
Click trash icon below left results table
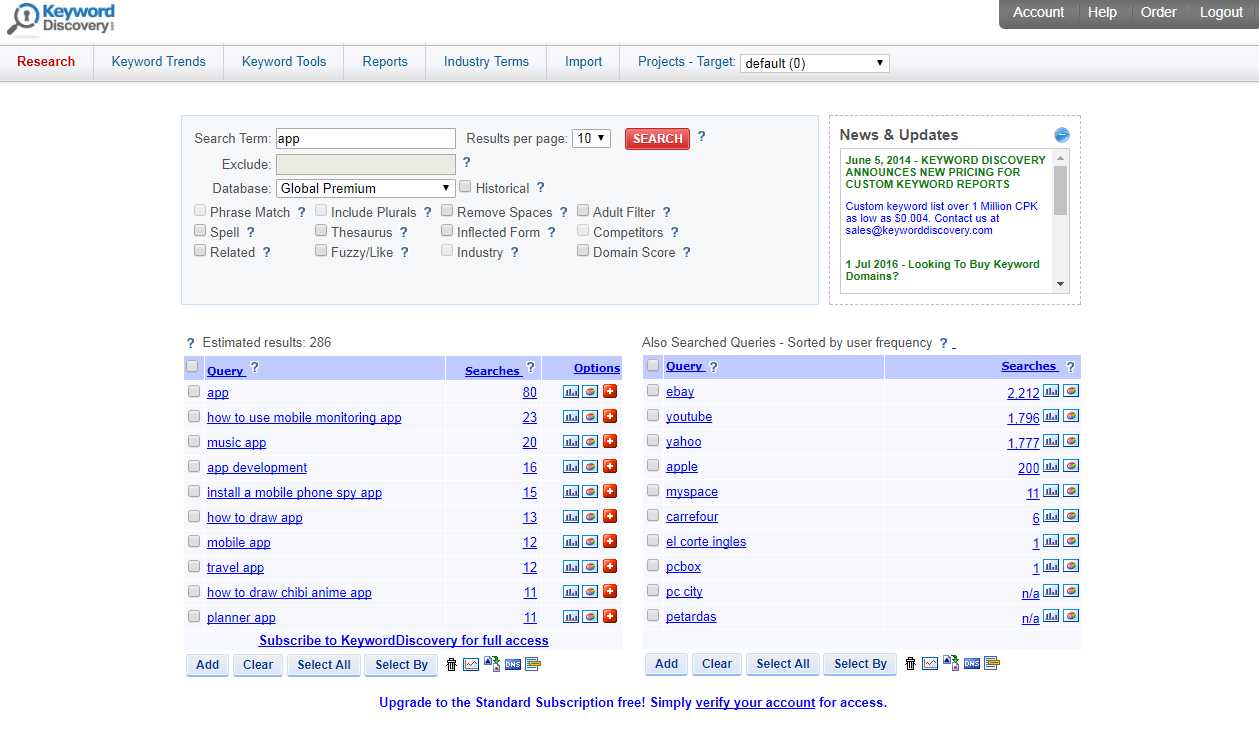451,664
